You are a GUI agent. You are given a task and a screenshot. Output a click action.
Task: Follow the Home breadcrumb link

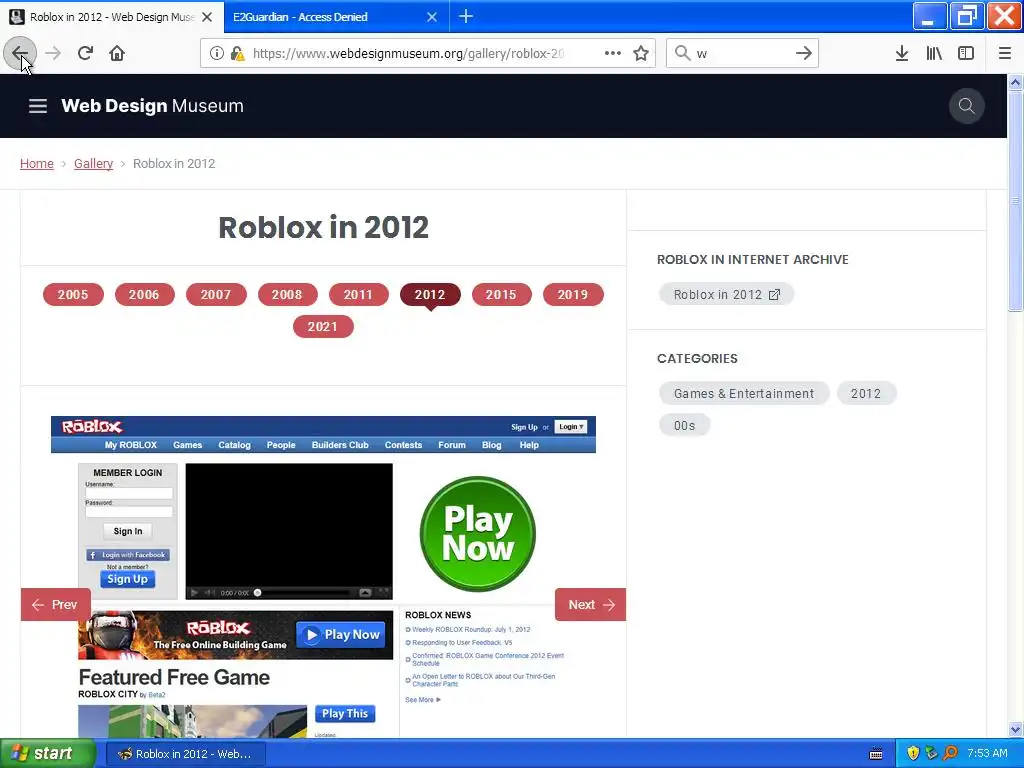coord(37,163)
